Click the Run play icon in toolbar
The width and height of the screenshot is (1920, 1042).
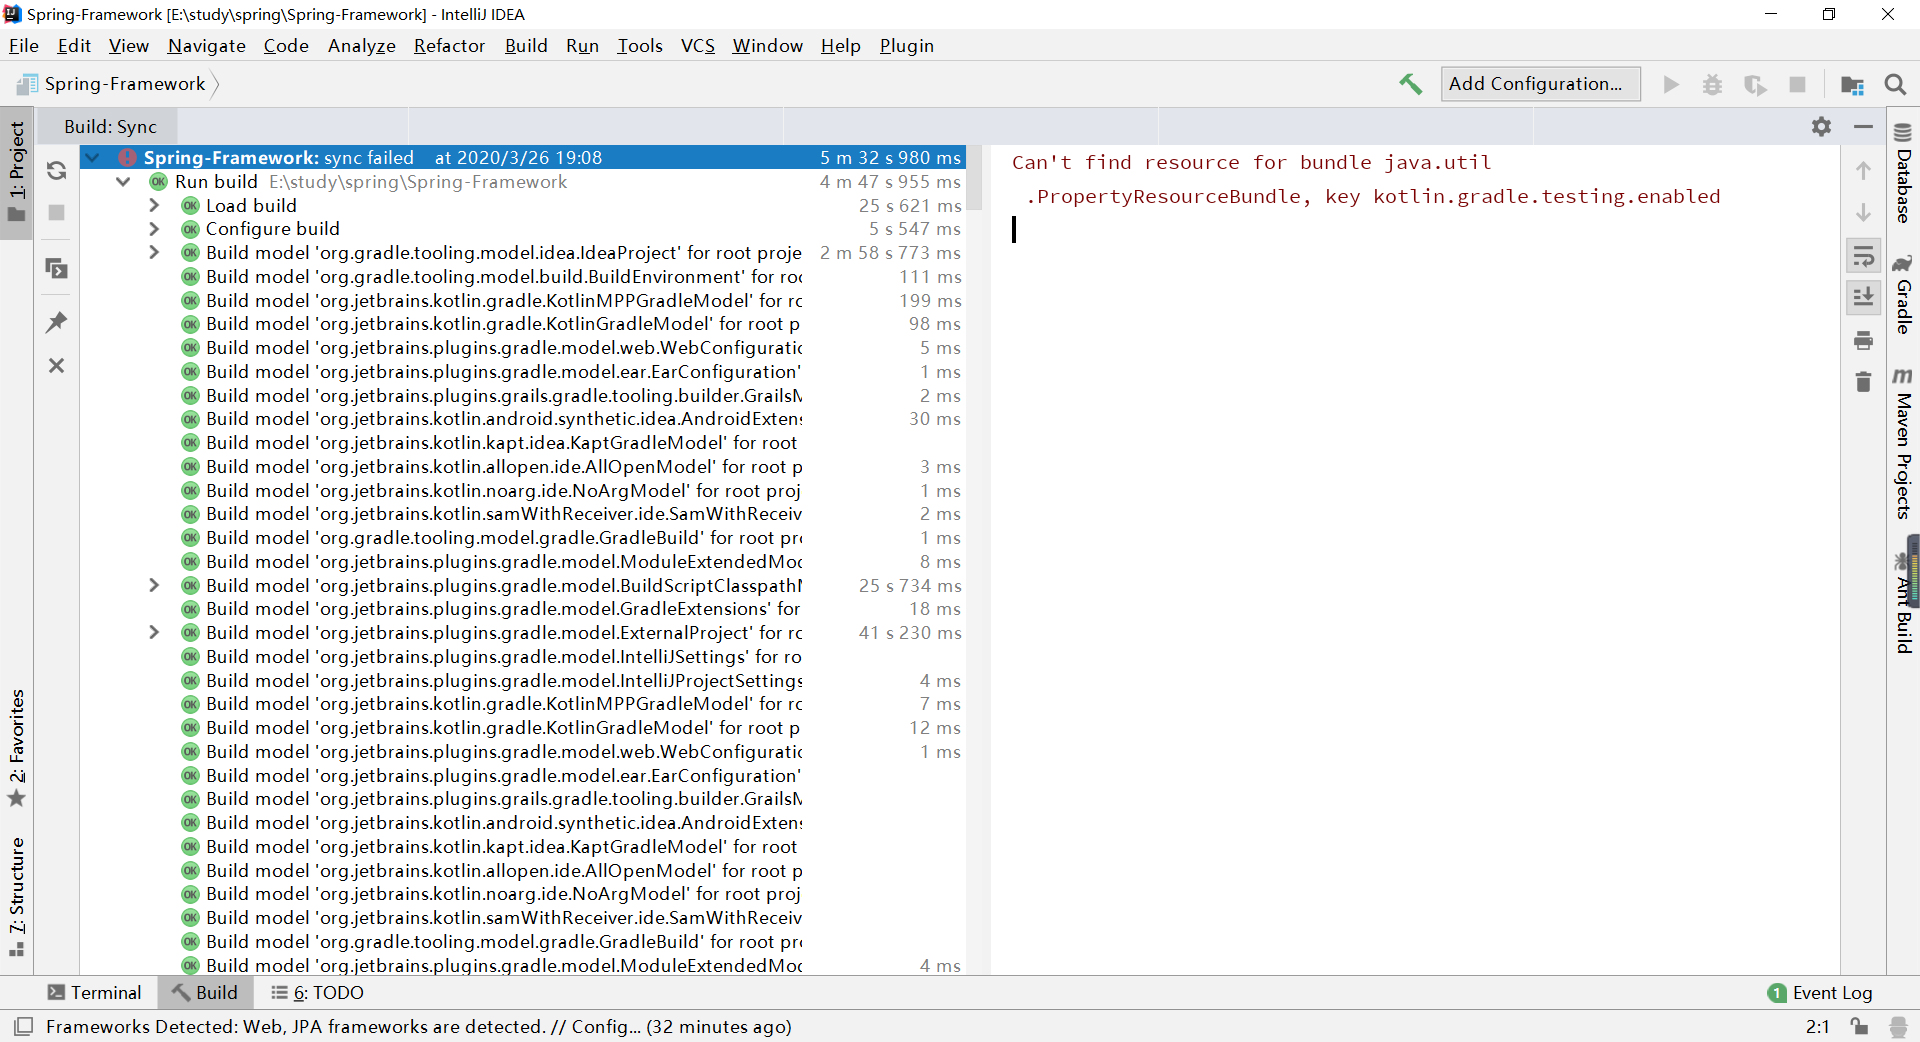pos(1671,84)
